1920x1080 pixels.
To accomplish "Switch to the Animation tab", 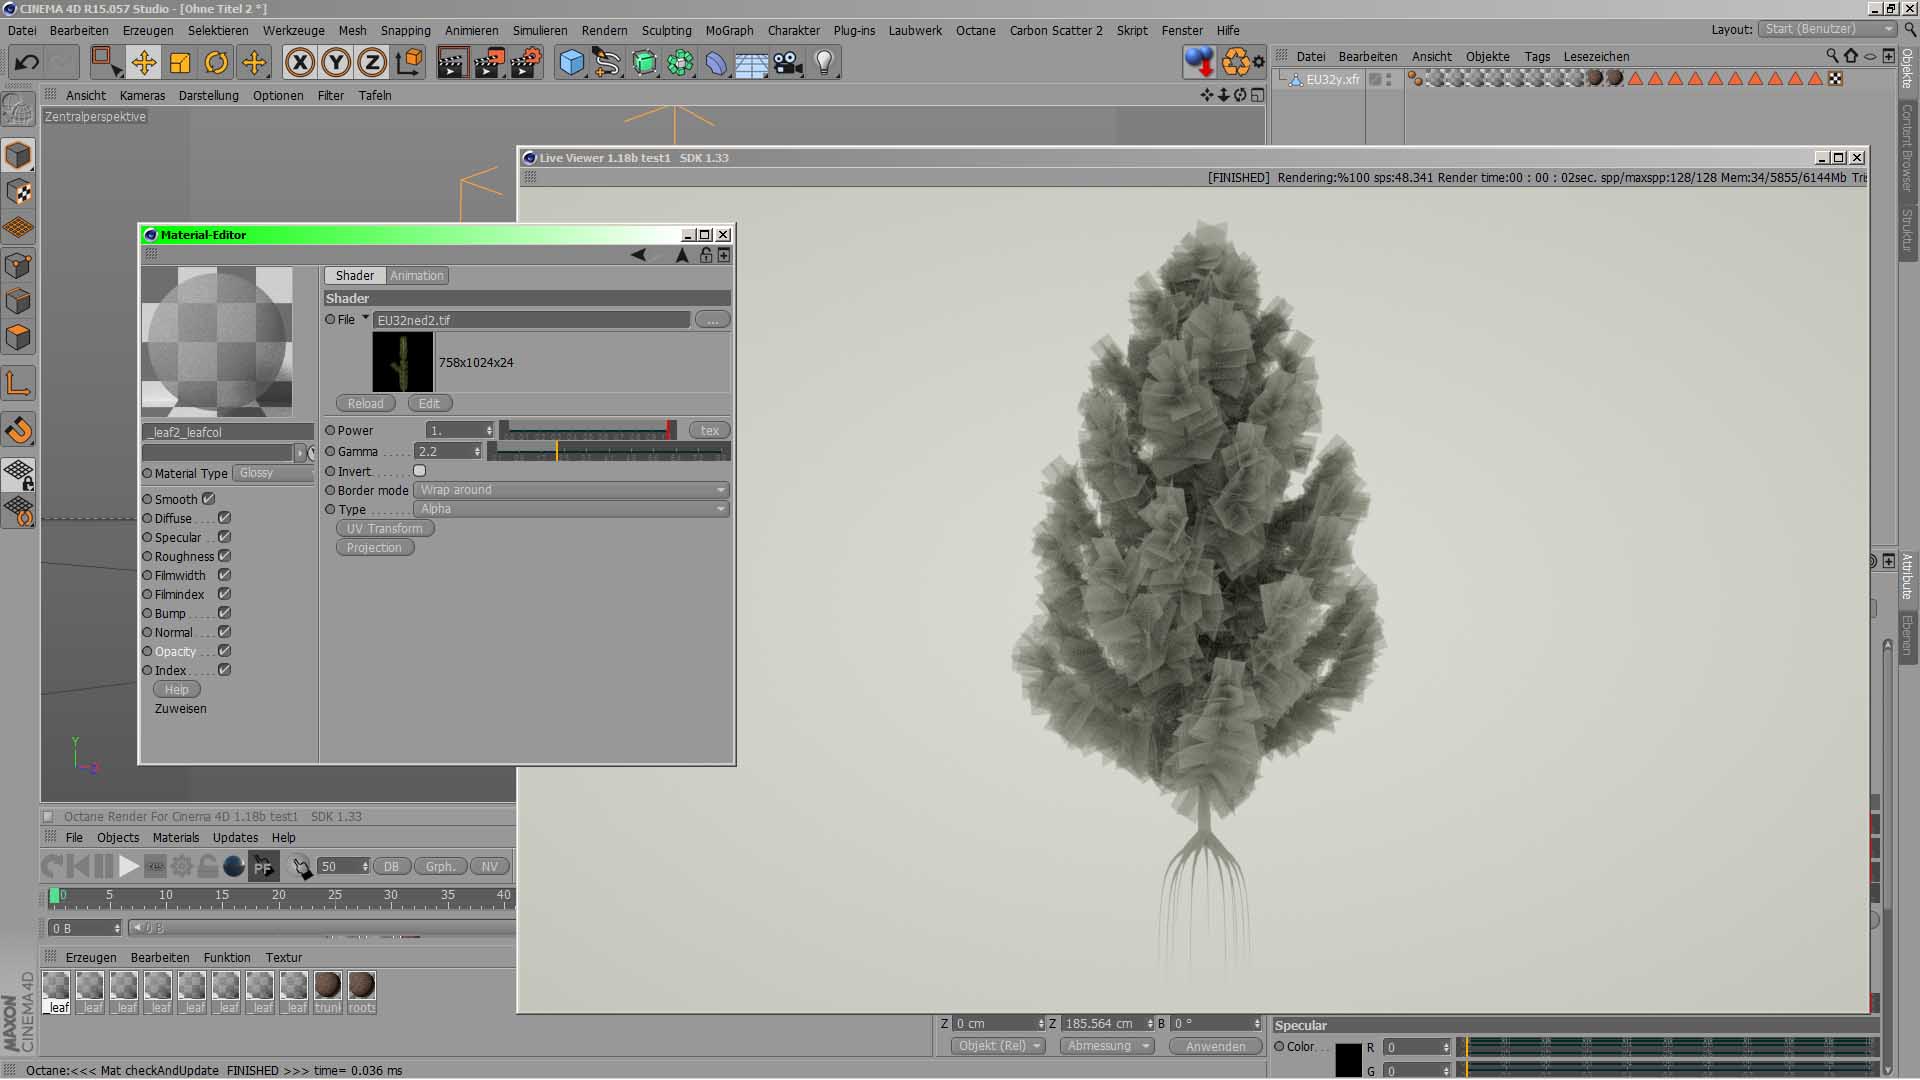I will pos(417,276).
